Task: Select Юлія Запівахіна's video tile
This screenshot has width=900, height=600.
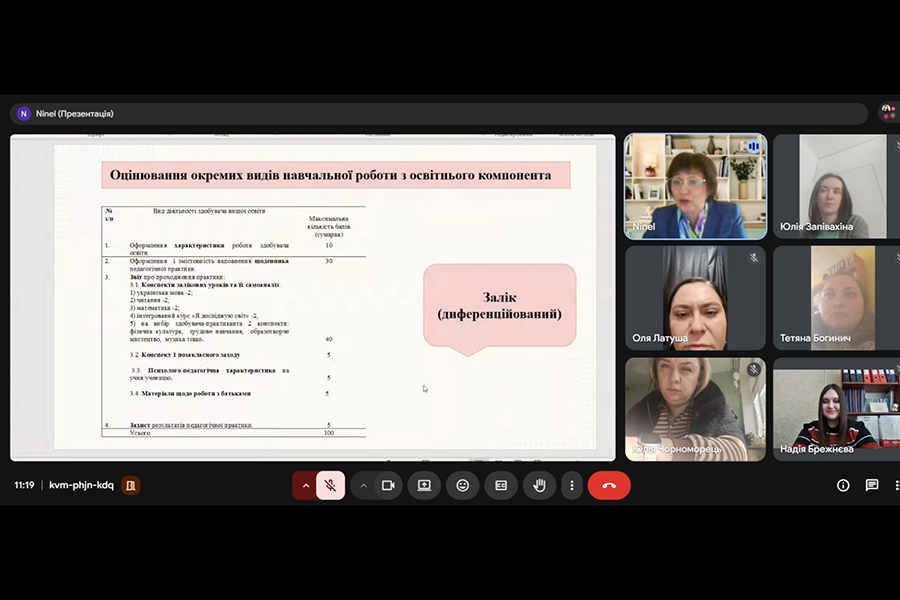Action: click(836, 186)
